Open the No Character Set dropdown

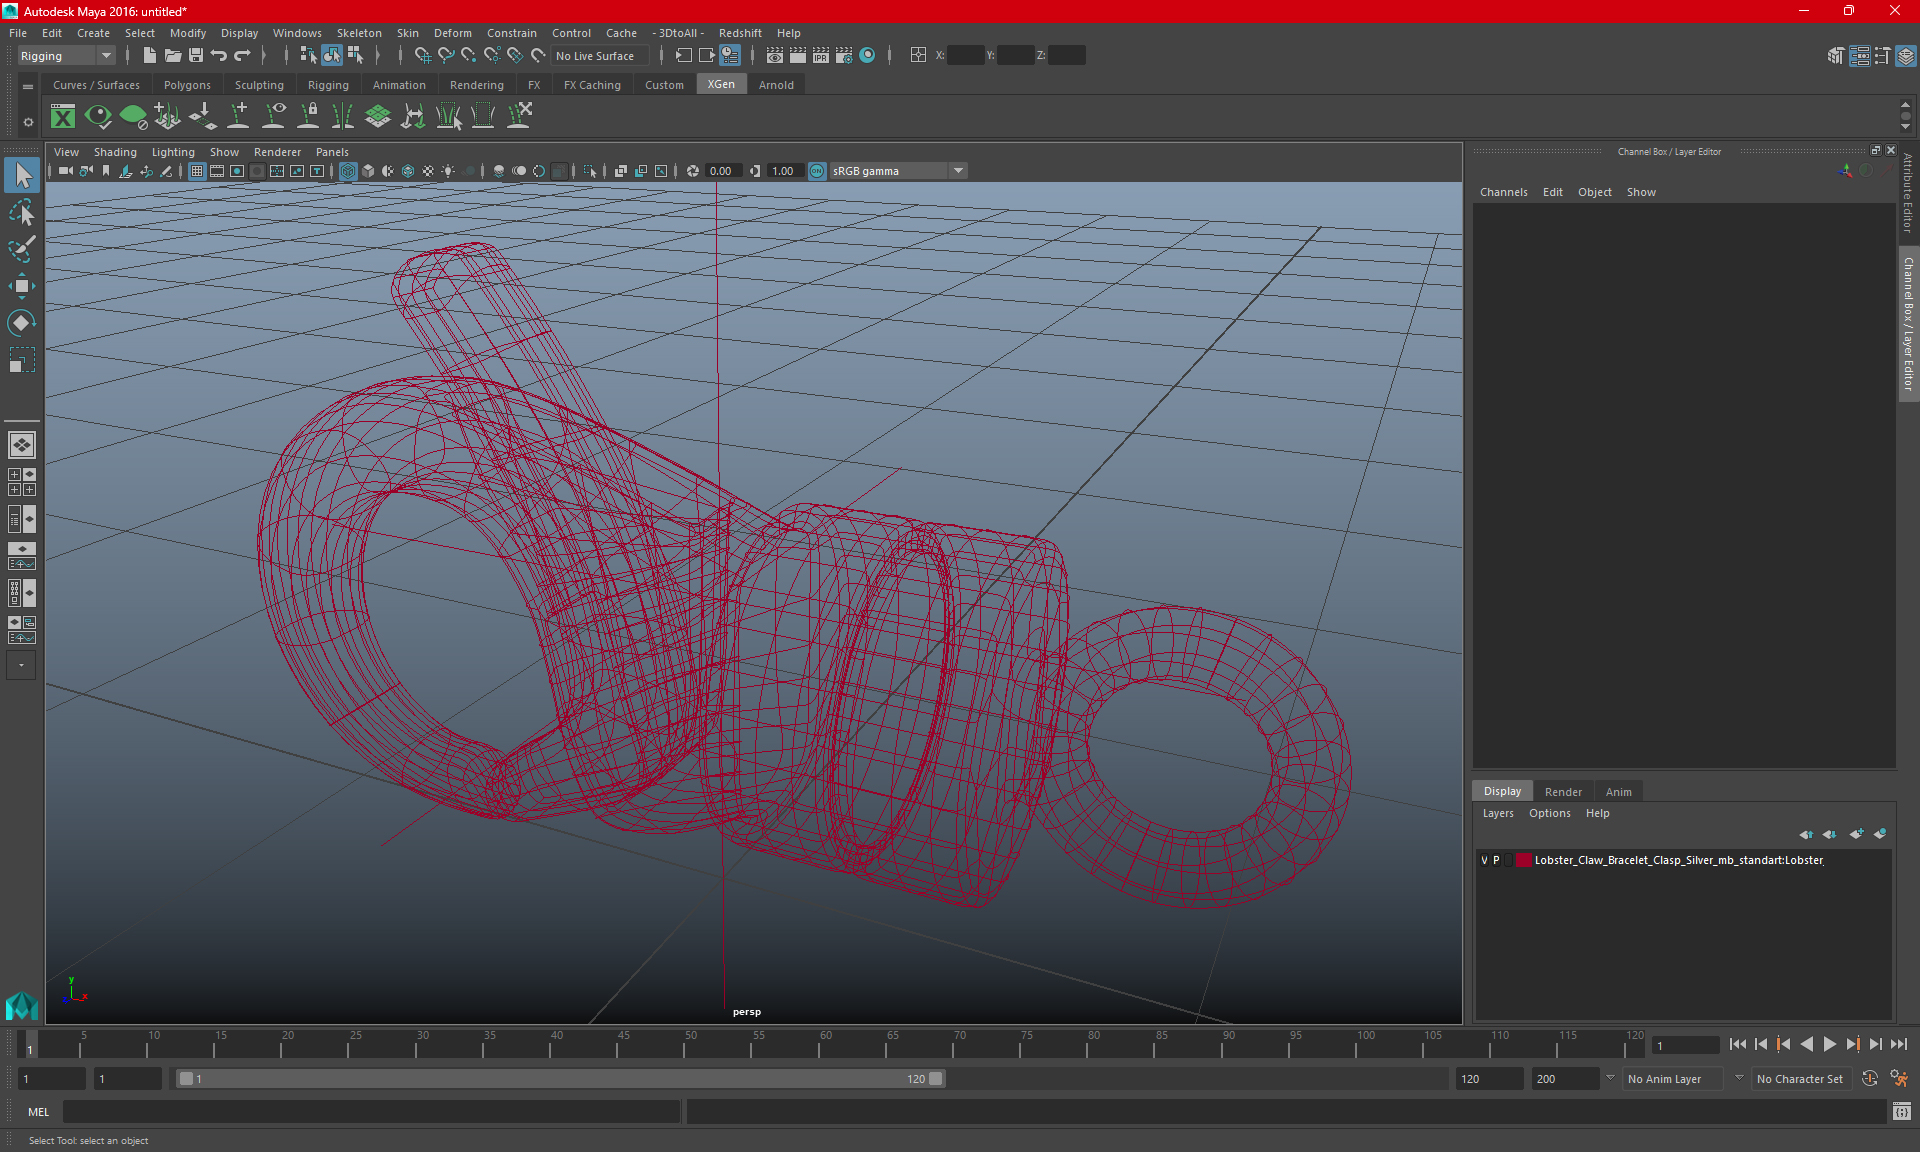pyautogui.click(x=1800, y=1079)
